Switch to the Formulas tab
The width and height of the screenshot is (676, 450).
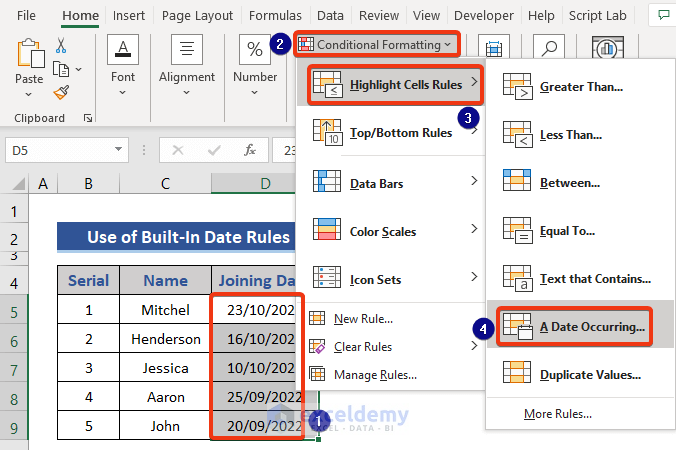275,16
